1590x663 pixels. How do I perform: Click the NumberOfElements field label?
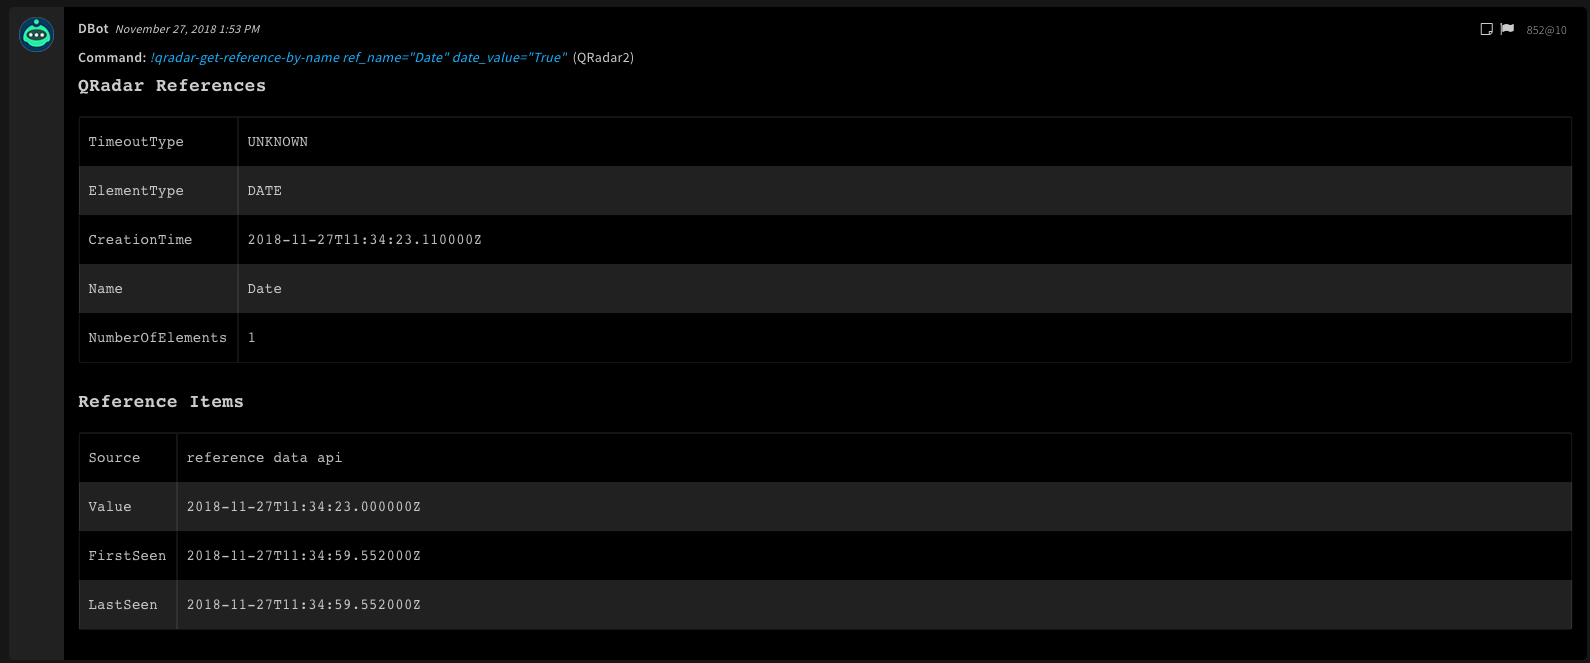157,338
